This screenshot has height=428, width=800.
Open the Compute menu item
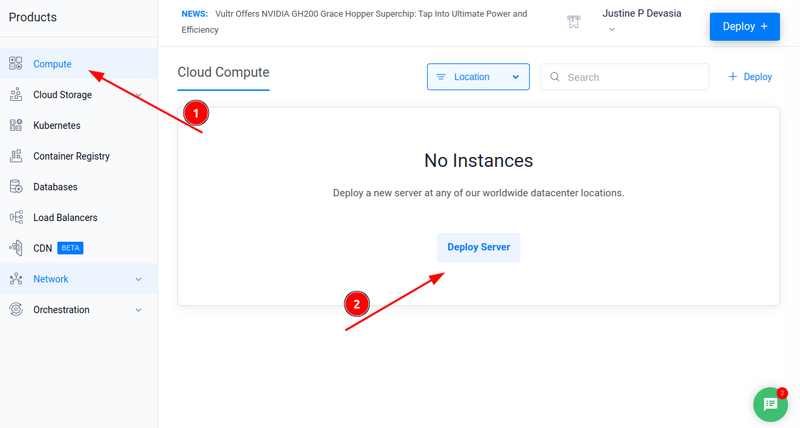79,64
